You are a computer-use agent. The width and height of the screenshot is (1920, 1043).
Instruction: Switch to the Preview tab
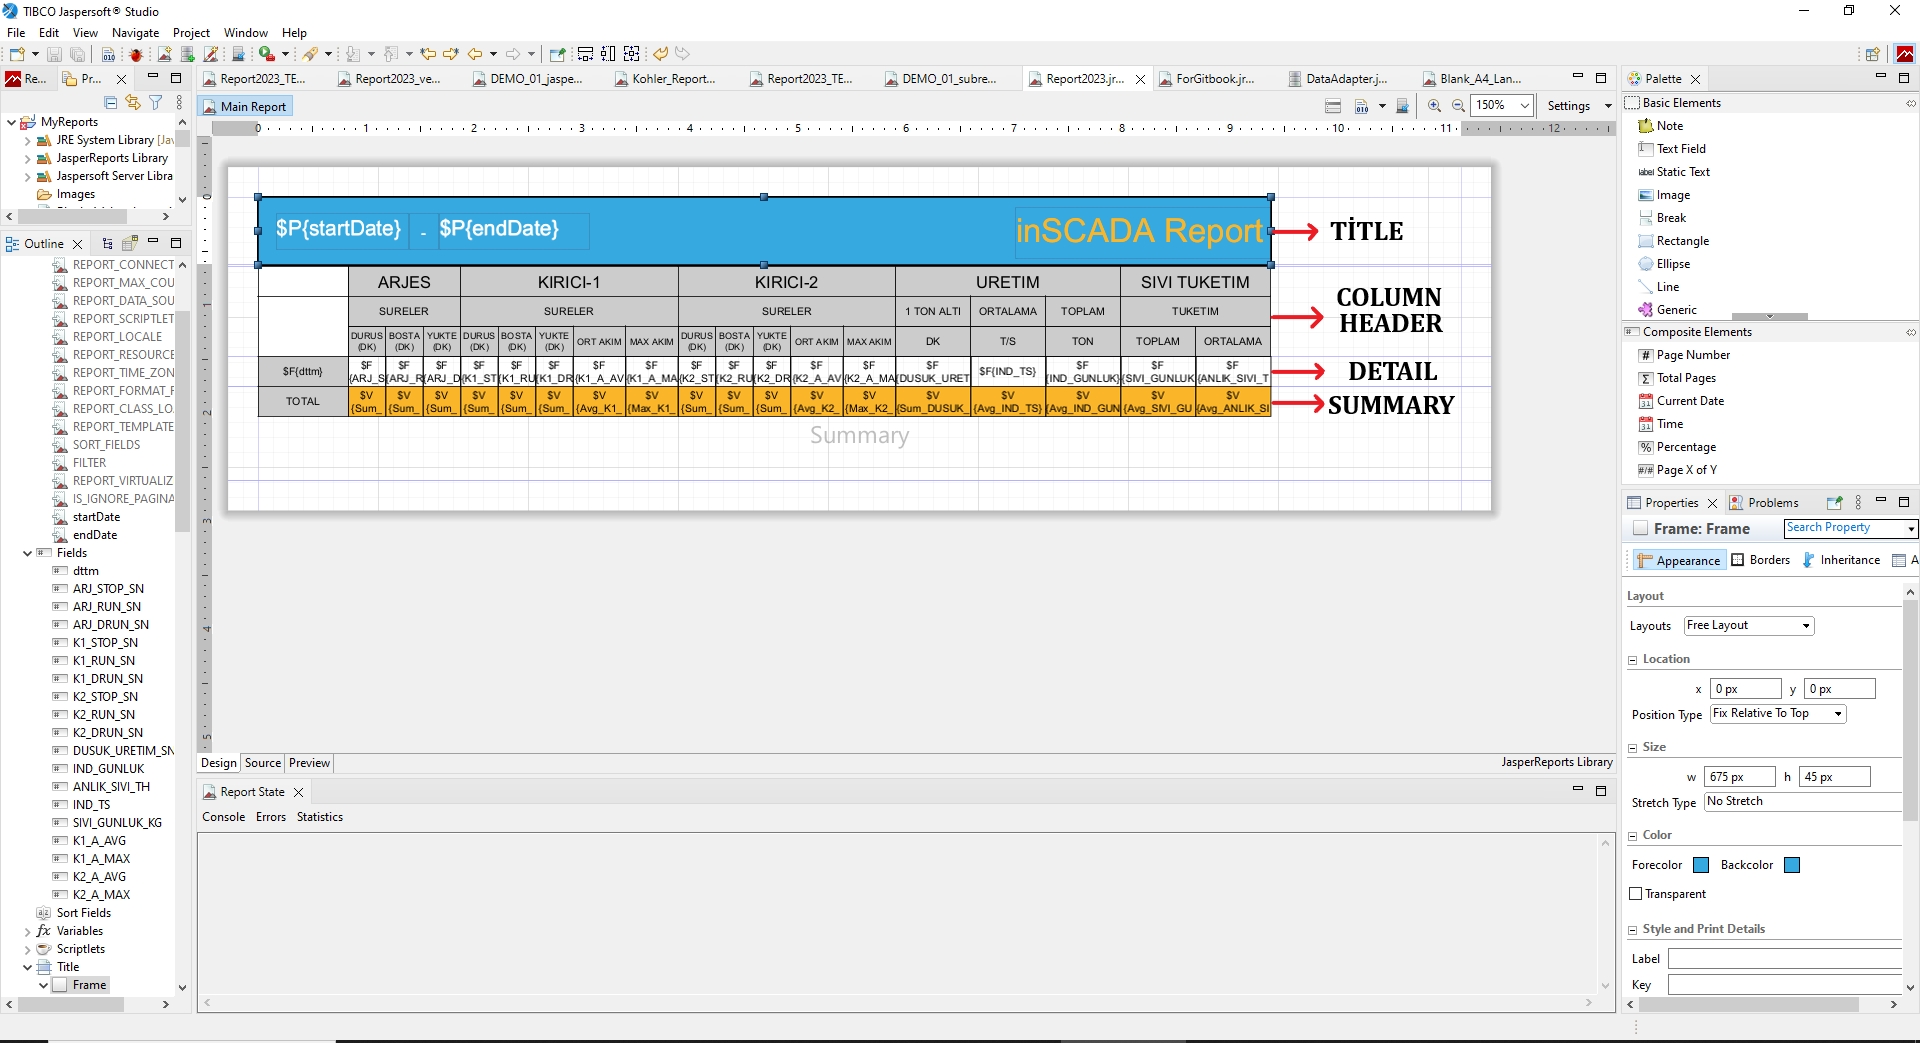(x=309, y=763)
